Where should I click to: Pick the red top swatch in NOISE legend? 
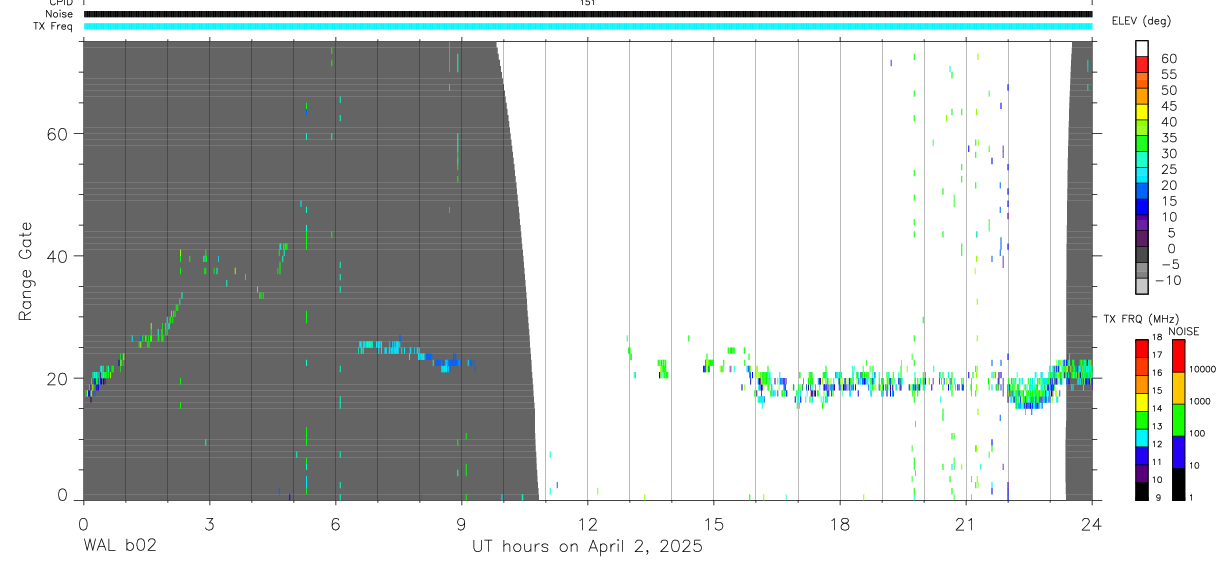pos(1178,356)
